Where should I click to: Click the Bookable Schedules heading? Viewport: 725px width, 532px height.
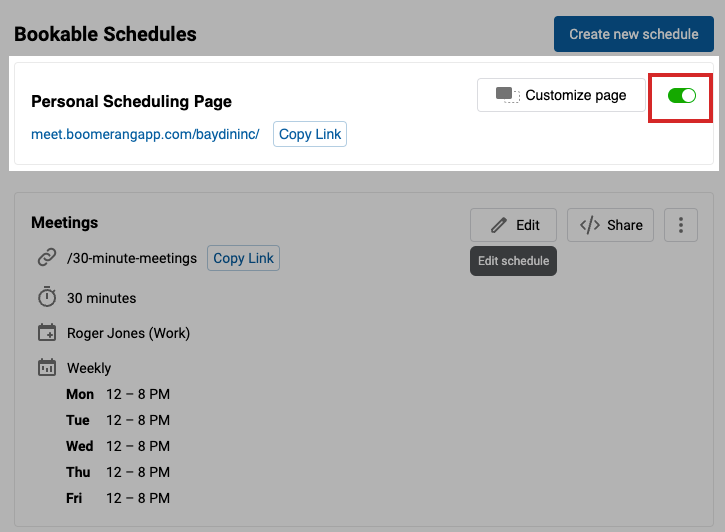point(105,34)
